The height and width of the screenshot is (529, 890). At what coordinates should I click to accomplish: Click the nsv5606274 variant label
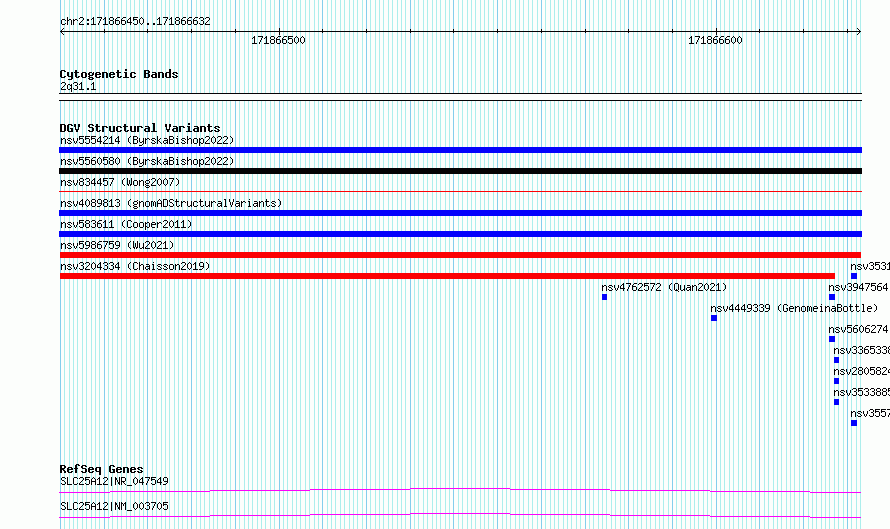(x=858, y=329)
